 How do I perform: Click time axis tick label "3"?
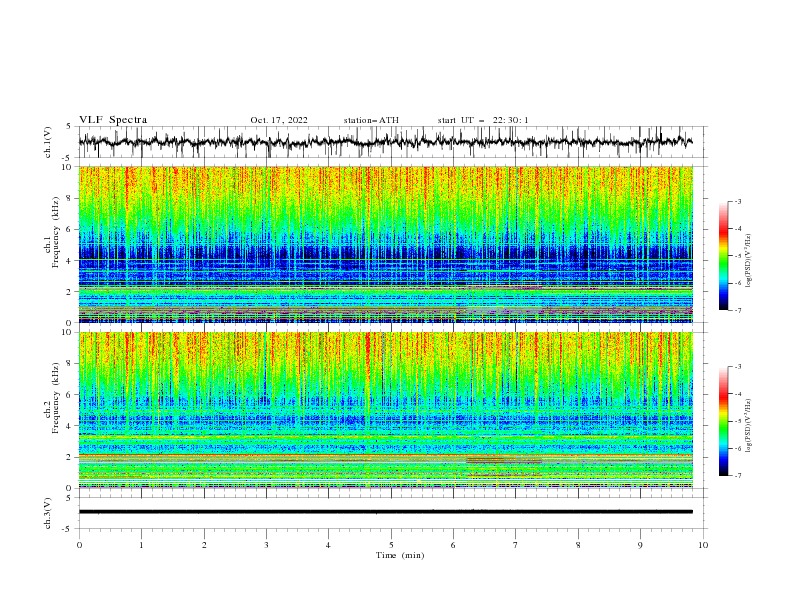pos(266,545)
